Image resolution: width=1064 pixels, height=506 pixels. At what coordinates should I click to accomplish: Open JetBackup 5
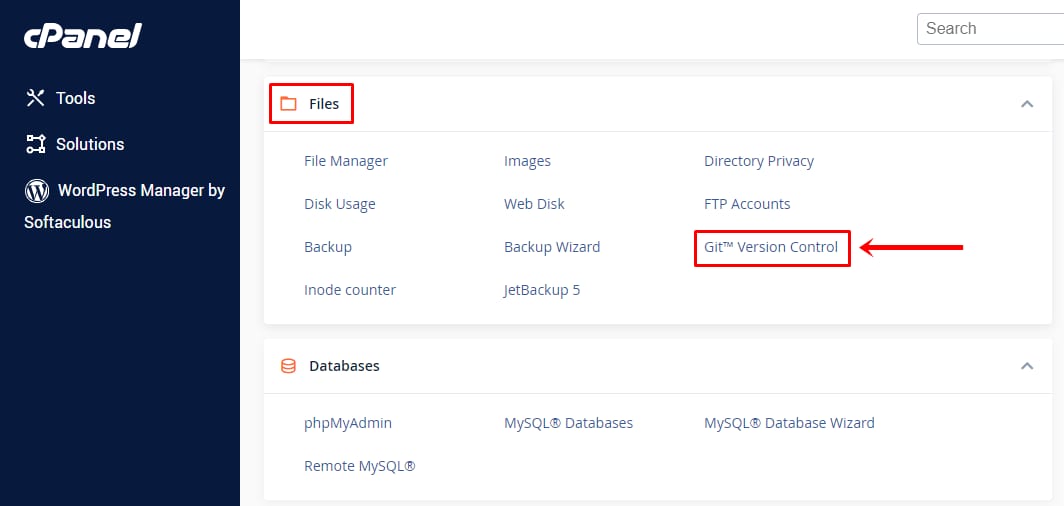[x=542, y=290]
